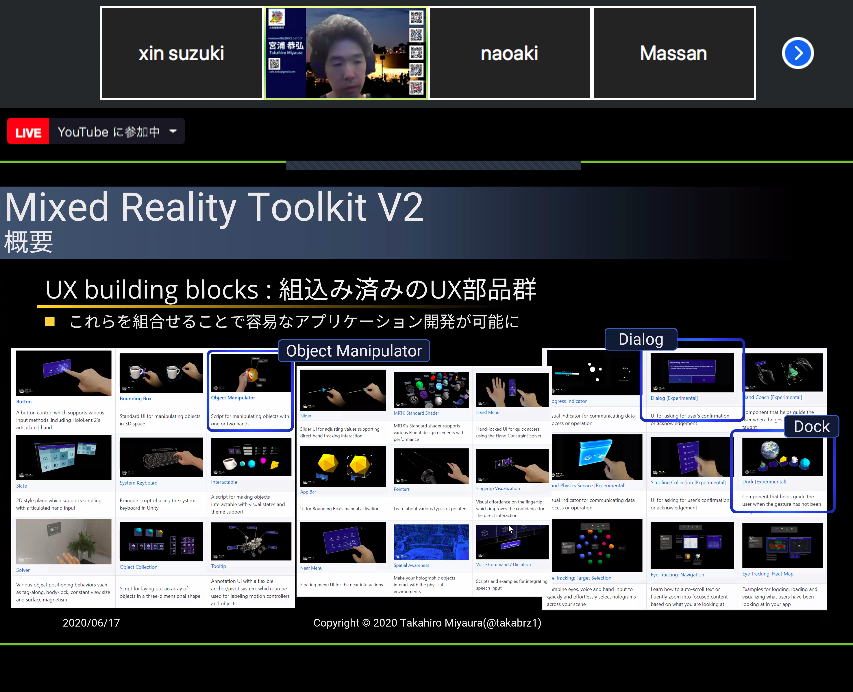Click the Eye Tracking Target Selection thumbnail

coord(597,546)
